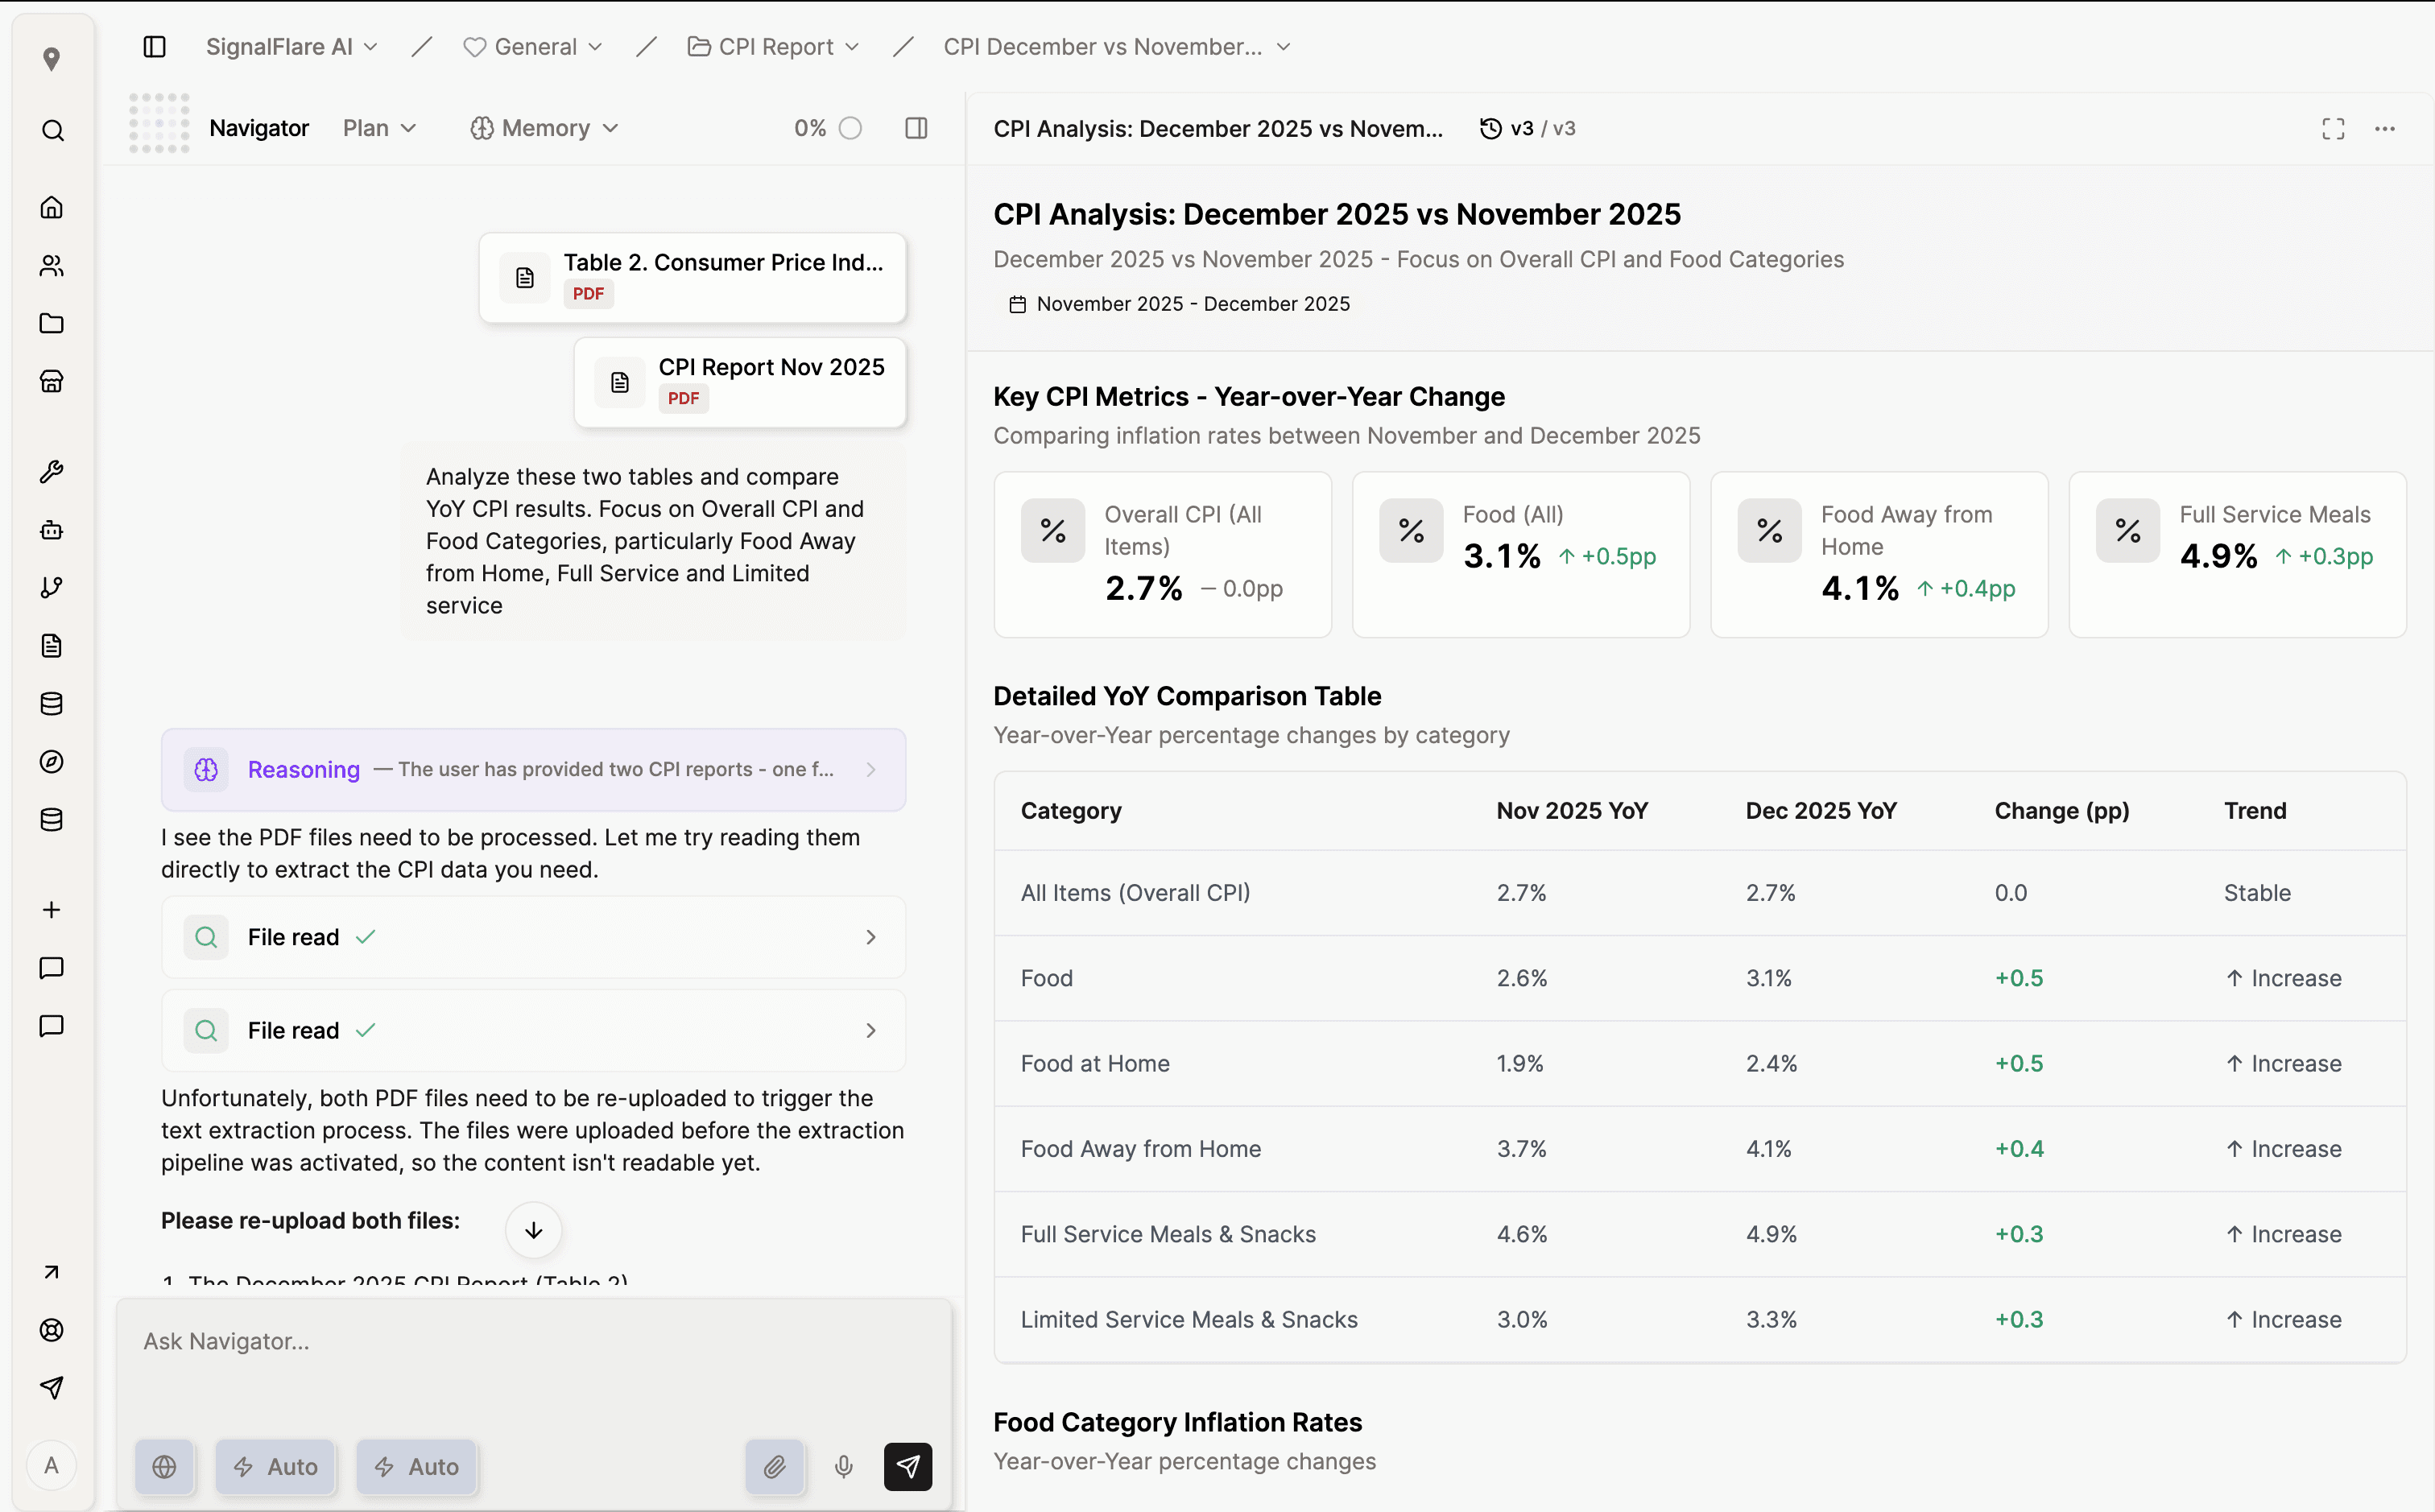Viewport: 2435px width, 1512px height.
Task: Click the microphone voice input icon
Action: pyautogui.click(x=843, y=1466)
